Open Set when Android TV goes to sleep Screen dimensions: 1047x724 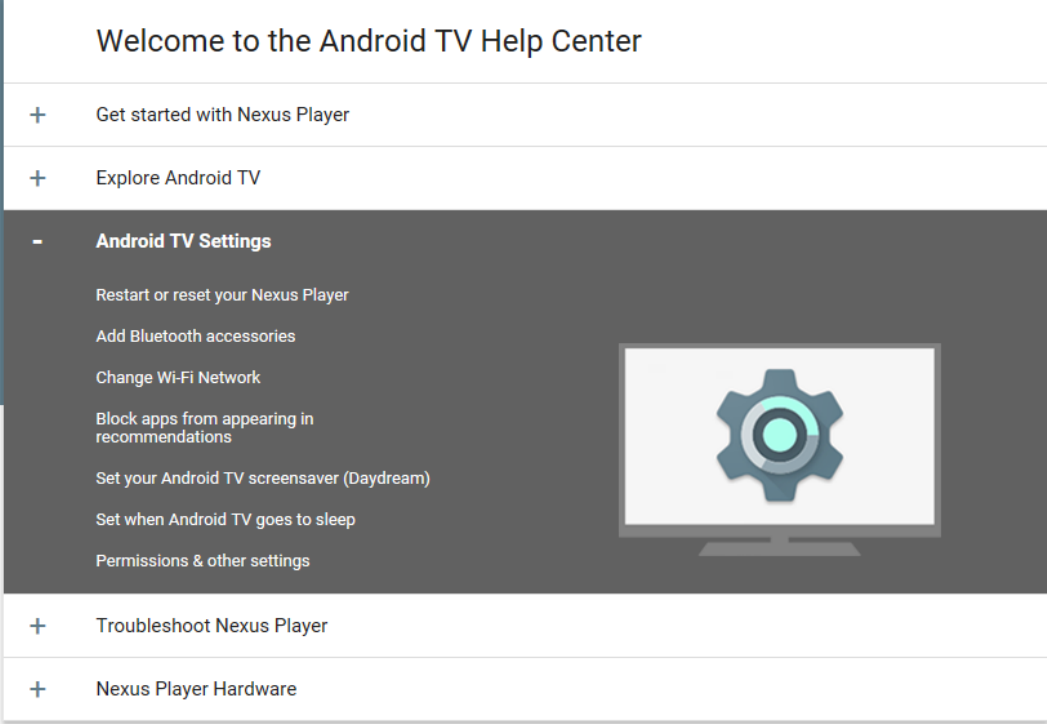click(226, 520)
